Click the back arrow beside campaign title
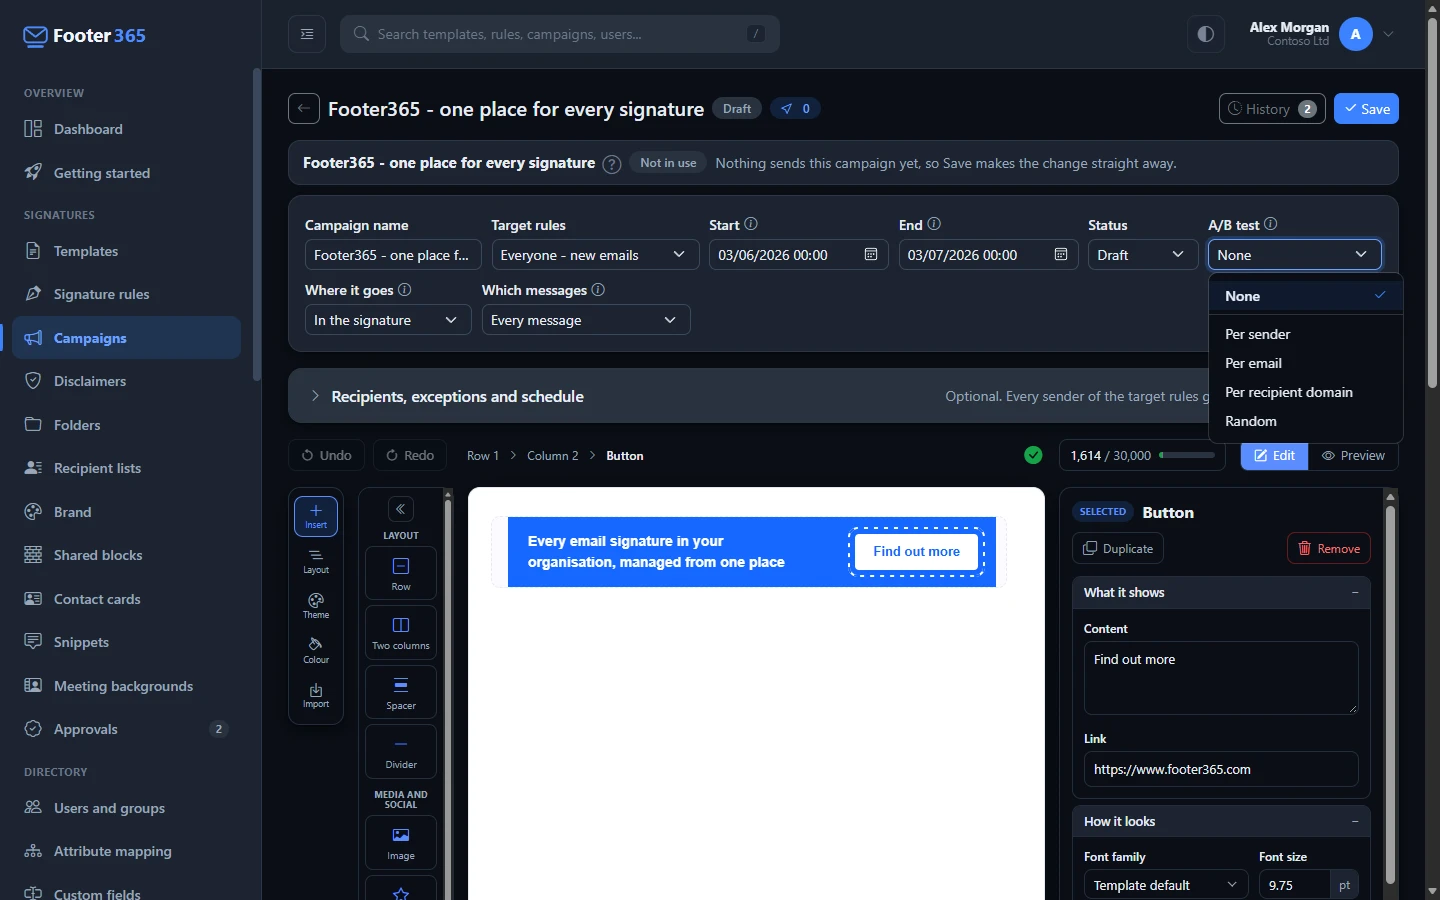Viewport: 1440px width, 900px height. coord(304,108)
